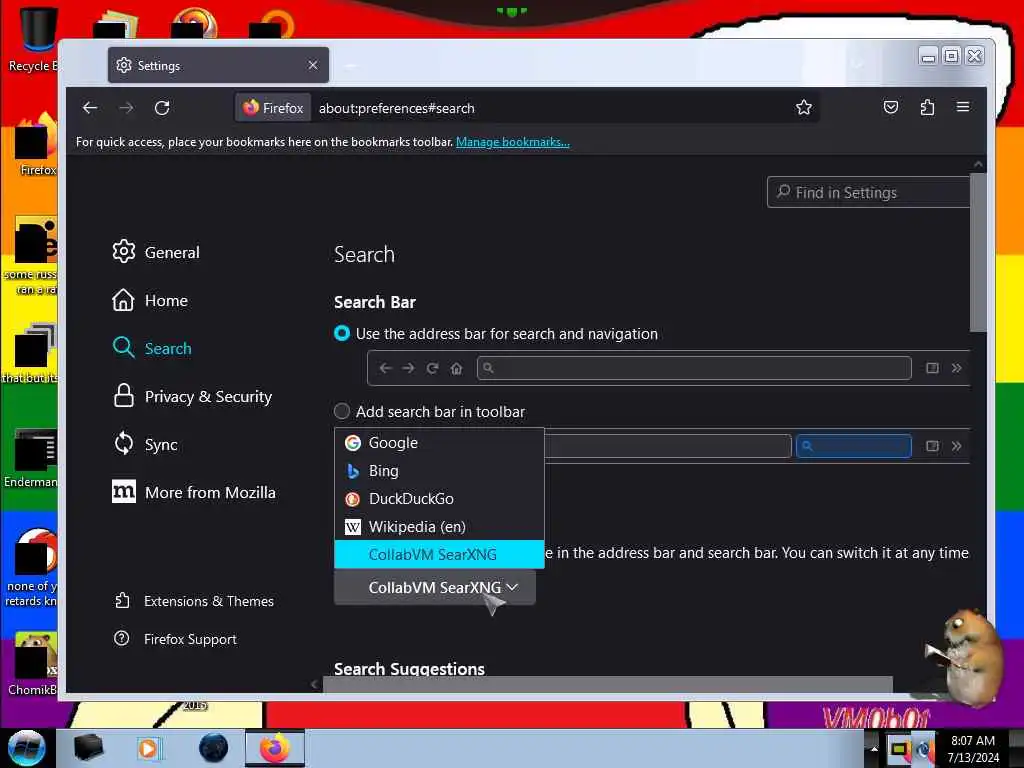The width and height of the screenshot is (1024, 768).
Task: Open Firefox Support link
Action: click(175, 639)
